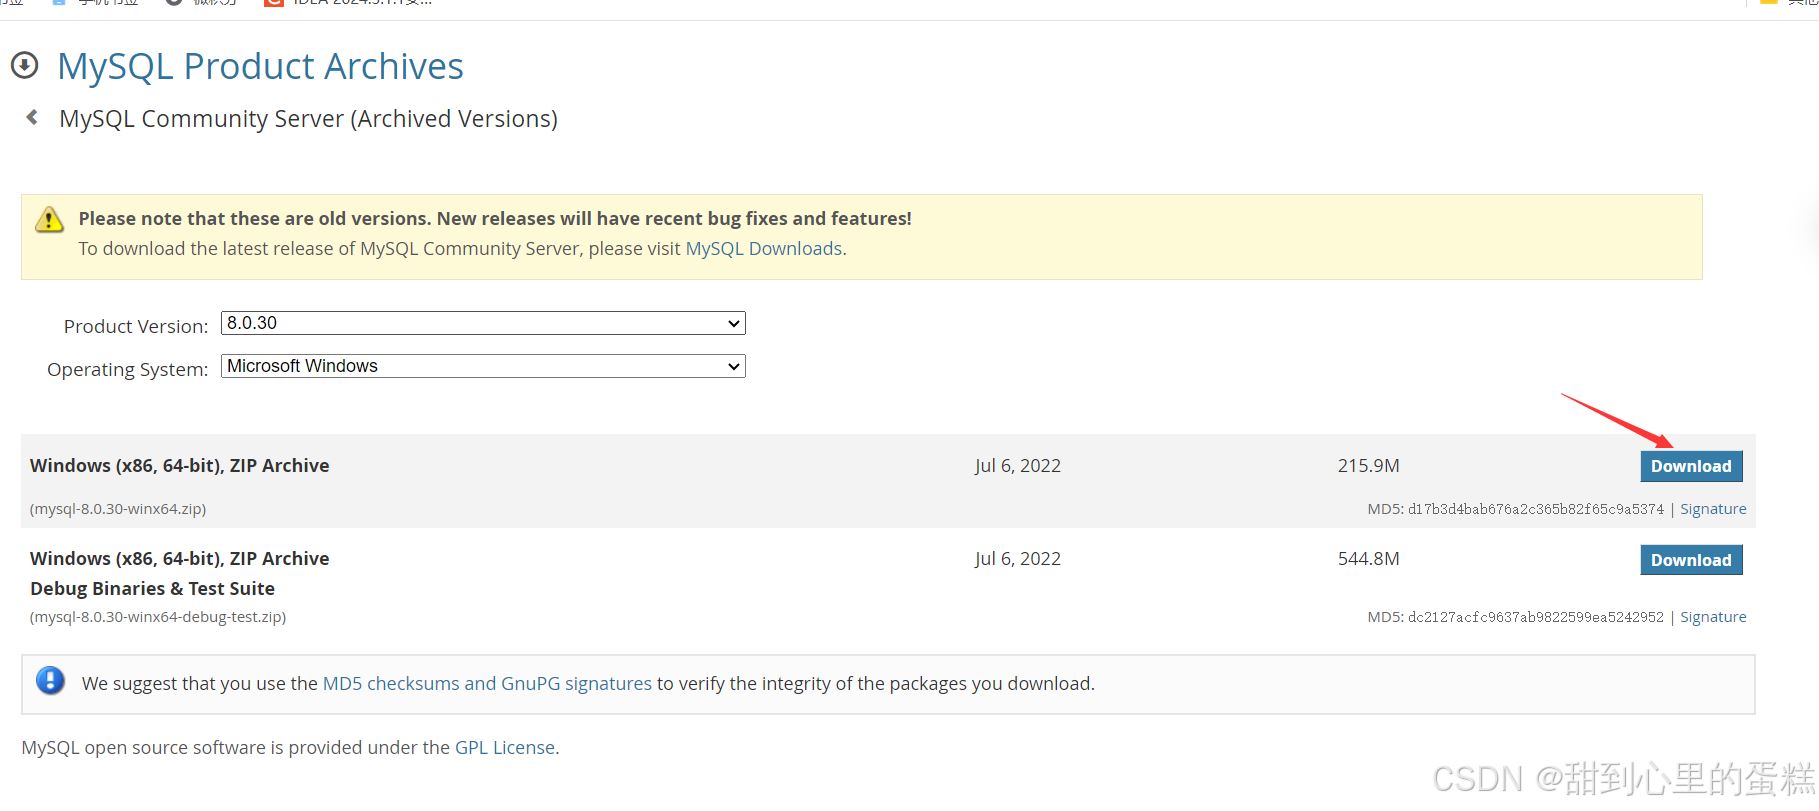Screen dimensions: 1819x811
Task: Follow the MySQL Downloads link
Action: point(764,248)
